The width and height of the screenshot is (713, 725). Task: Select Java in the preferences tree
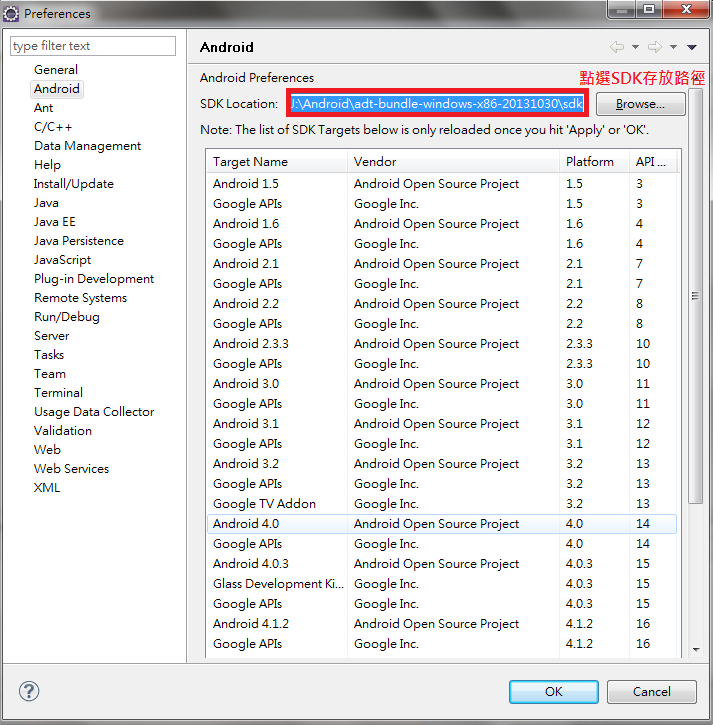coord(46,203)
